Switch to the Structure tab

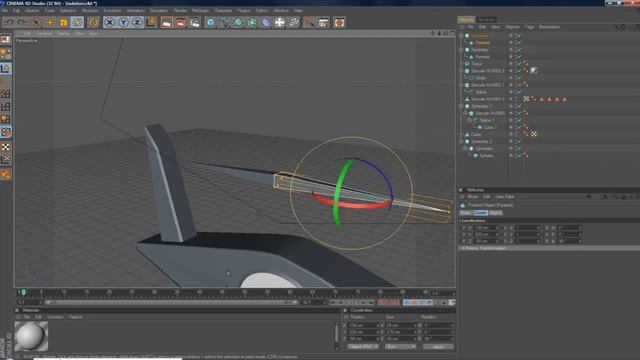coord(486,20)
